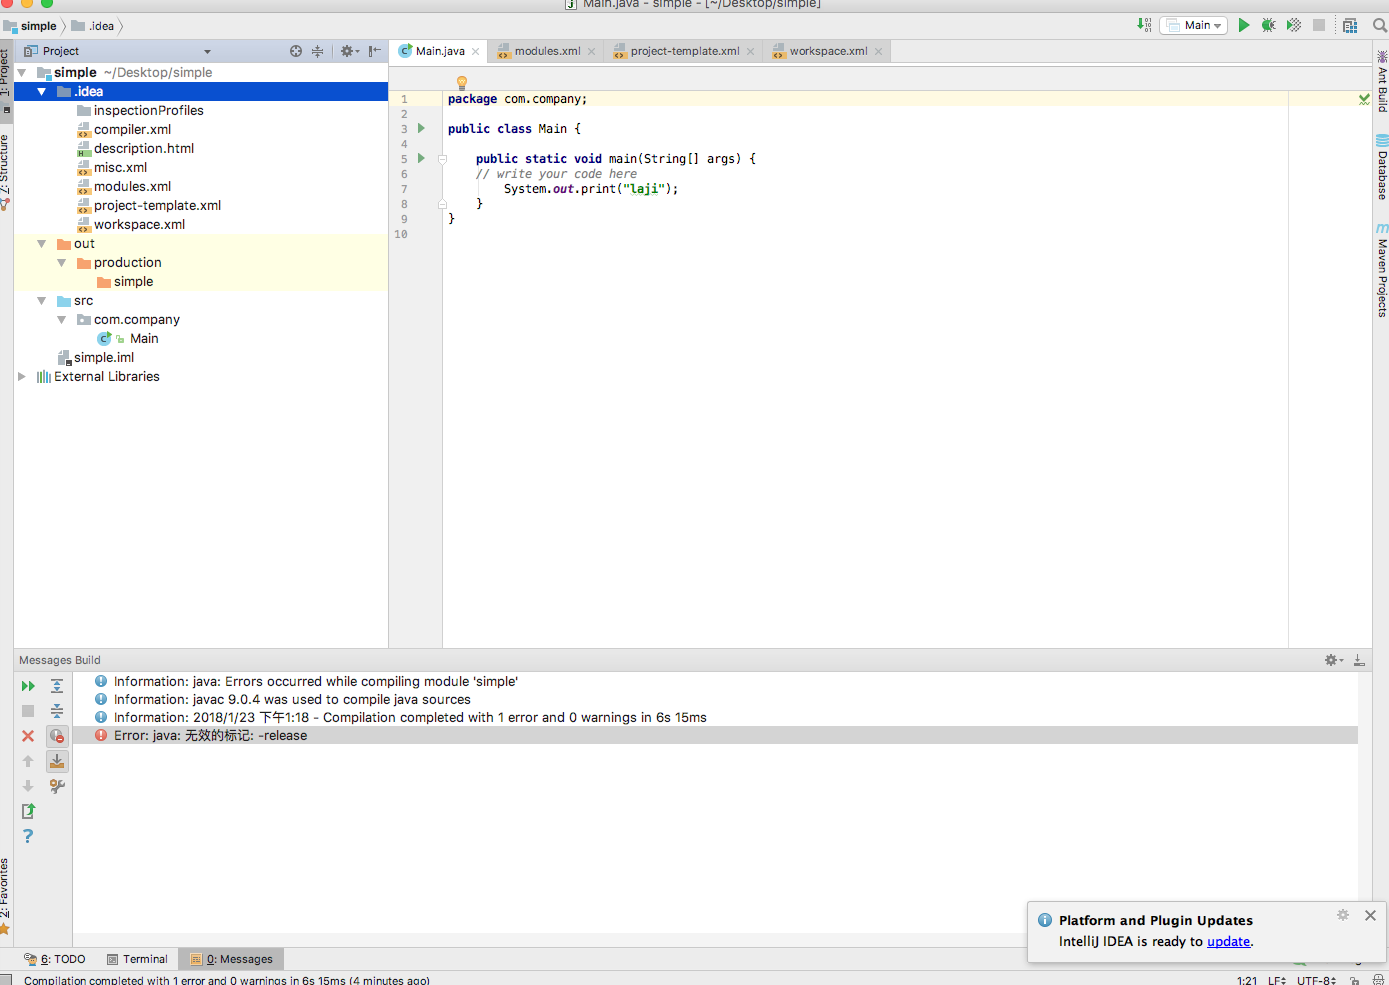Open Search Everywhere magnifier

pyautogui.click(x=1380, y=25)
